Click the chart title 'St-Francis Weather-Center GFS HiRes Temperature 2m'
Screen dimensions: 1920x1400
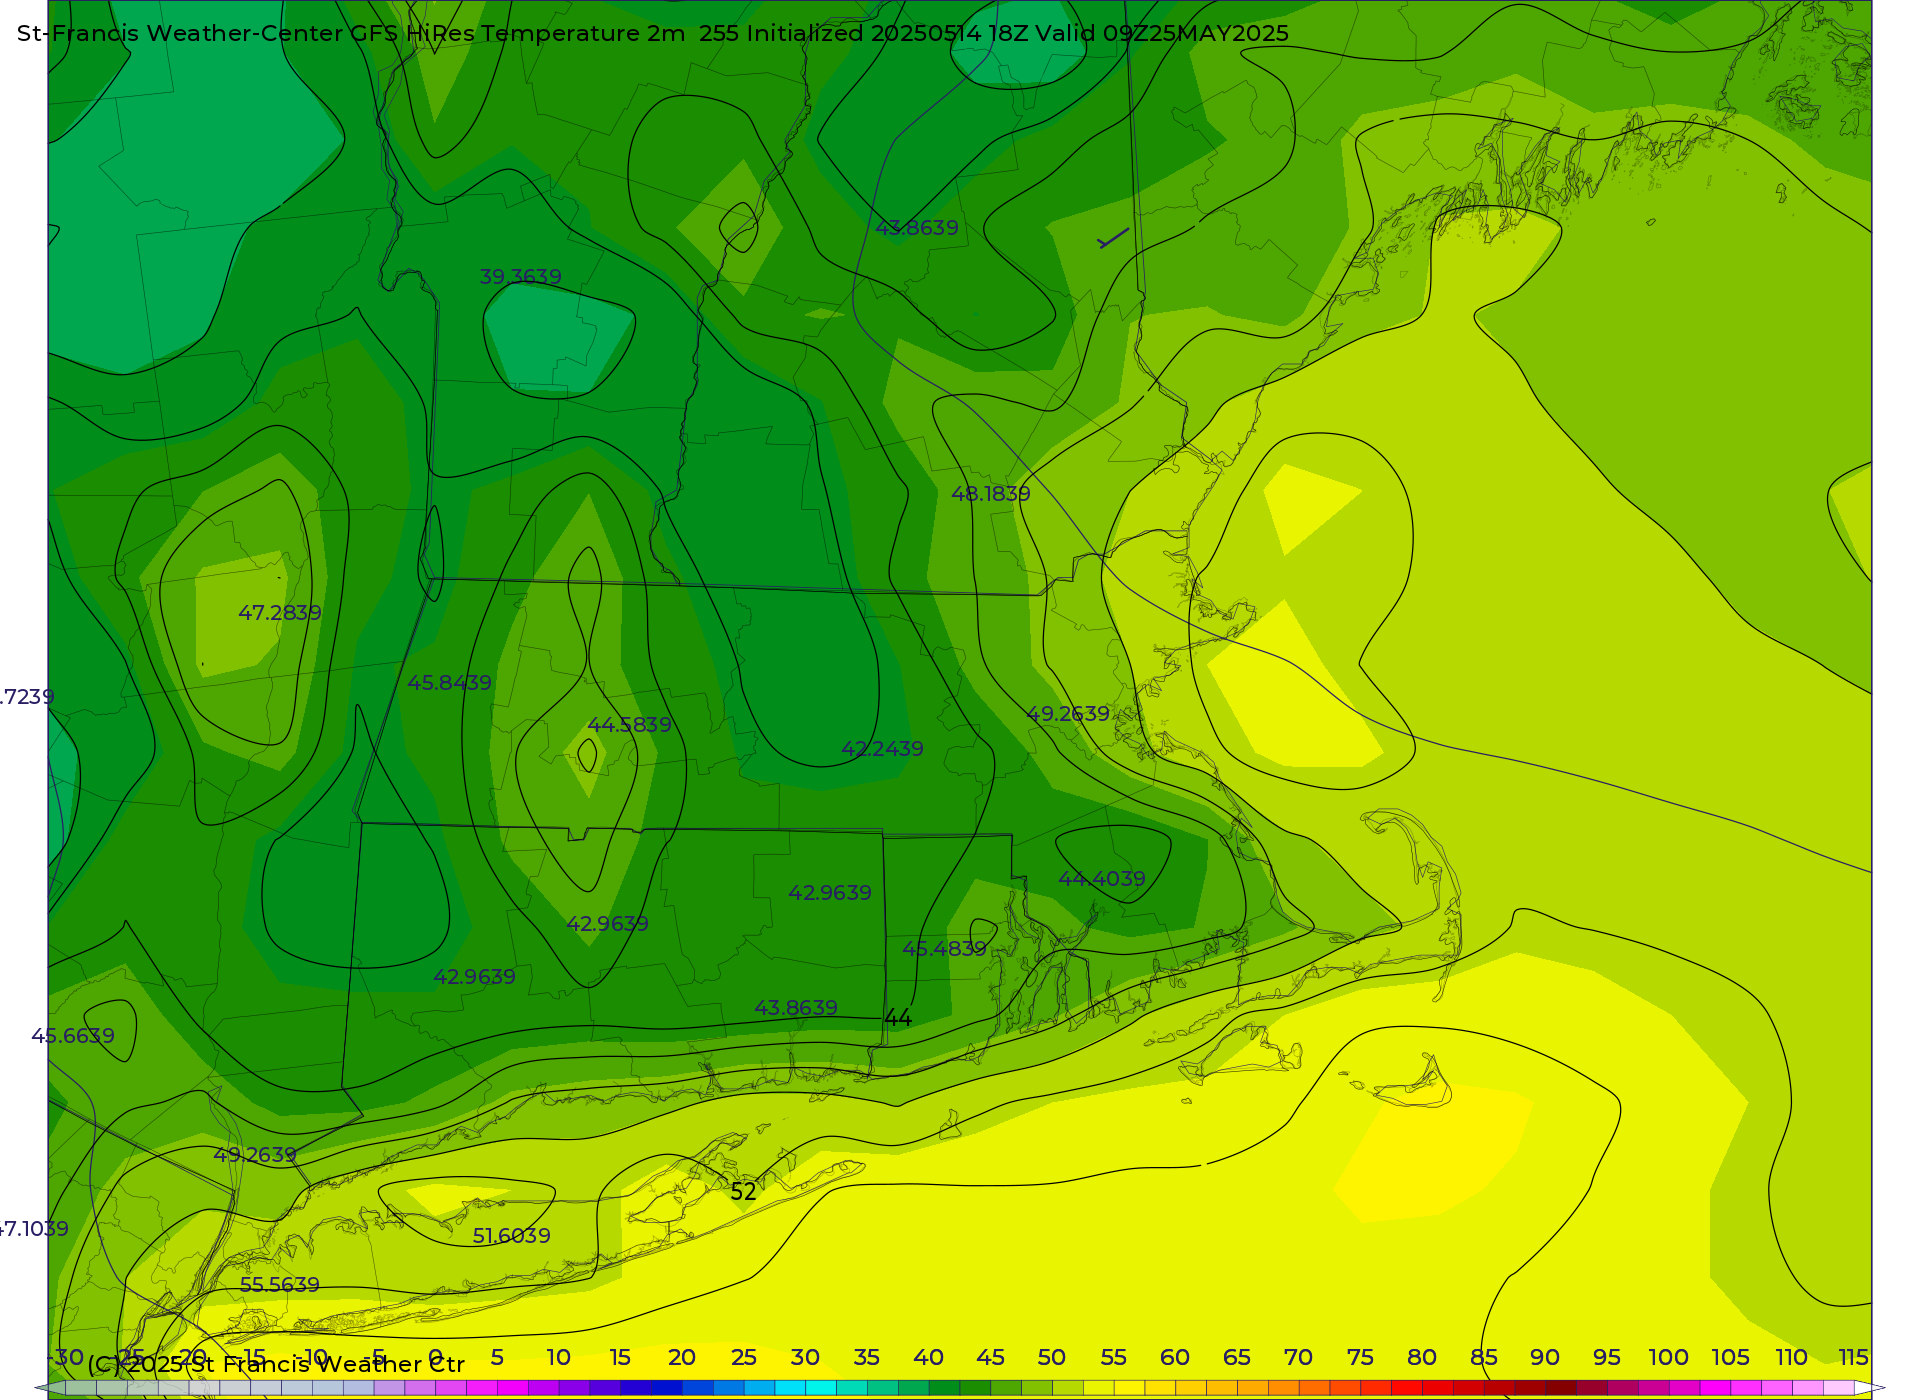click(x=351, y=33)
